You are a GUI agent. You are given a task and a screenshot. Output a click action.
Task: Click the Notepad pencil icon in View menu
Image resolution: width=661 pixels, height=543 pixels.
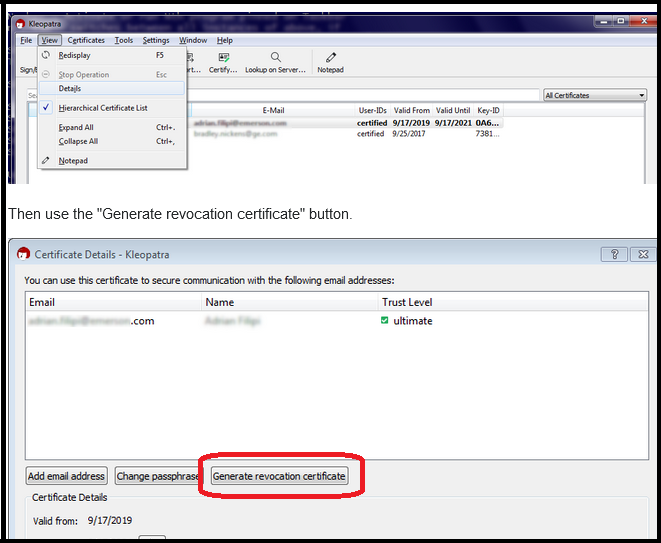[x=46, y=160]
